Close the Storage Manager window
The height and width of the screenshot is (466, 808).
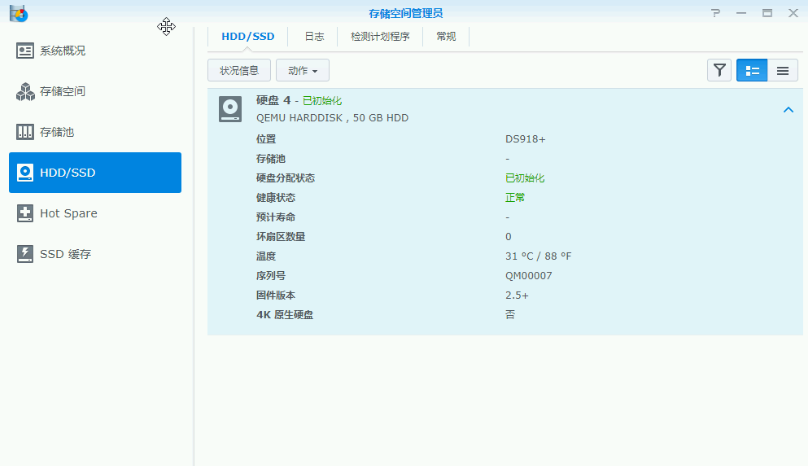tap(793, 13)
